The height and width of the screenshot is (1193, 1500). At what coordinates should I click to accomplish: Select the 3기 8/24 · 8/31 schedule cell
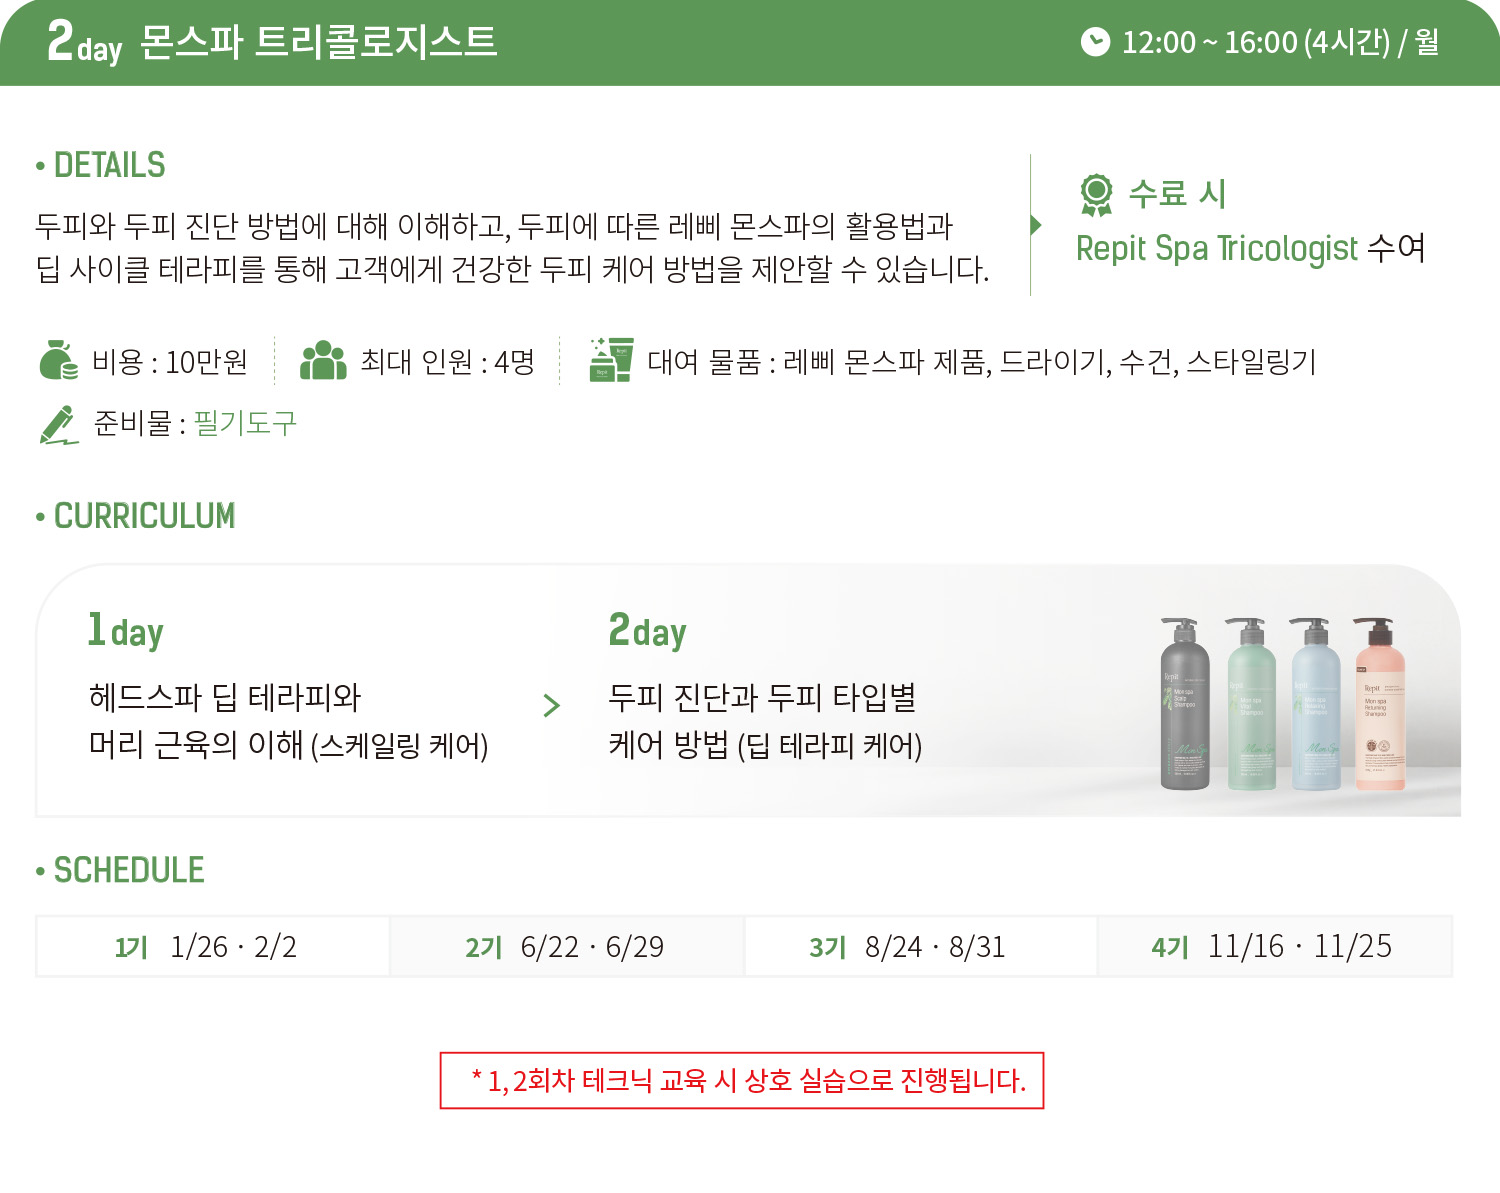(x=921, y=946)
